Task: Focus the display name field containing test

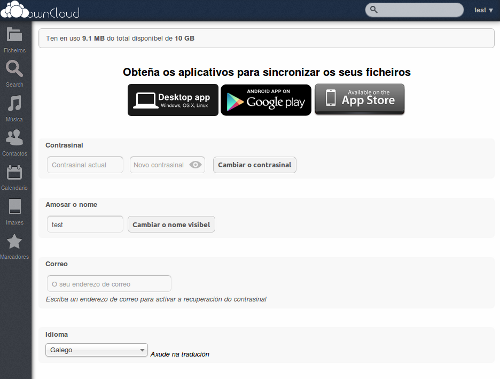Action: (x=85, y=224)
